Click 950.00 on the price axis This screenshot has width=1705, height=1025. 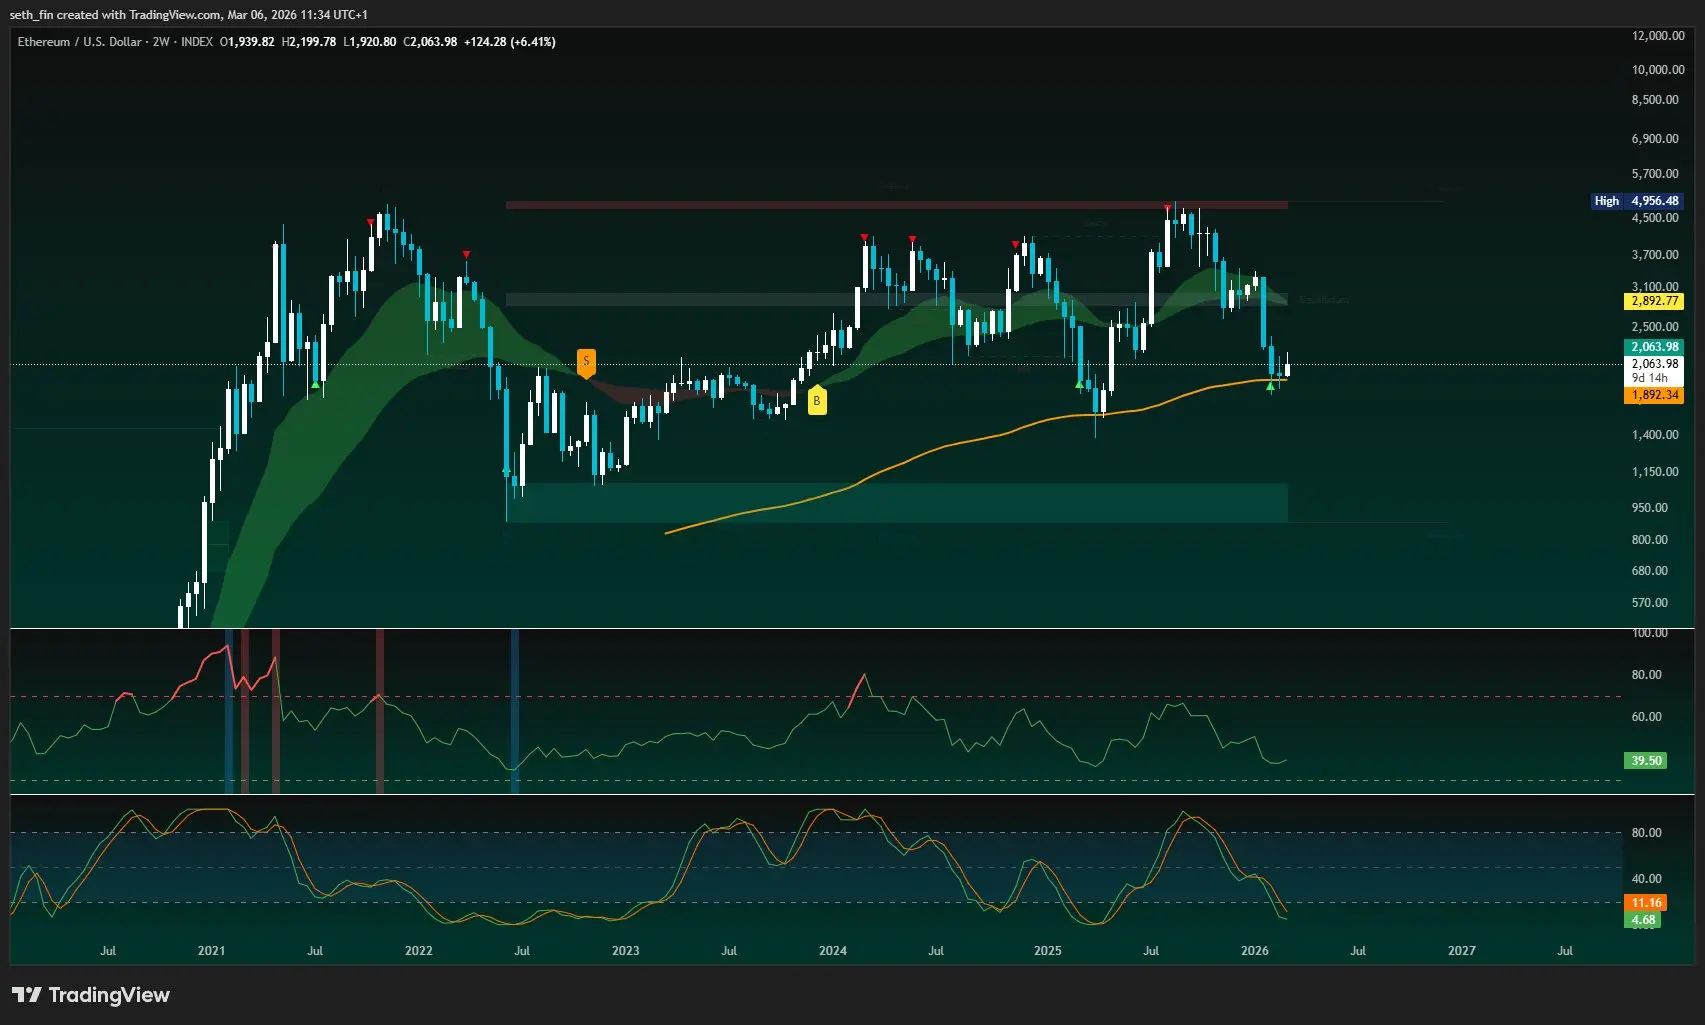[x=1650, y=508]
